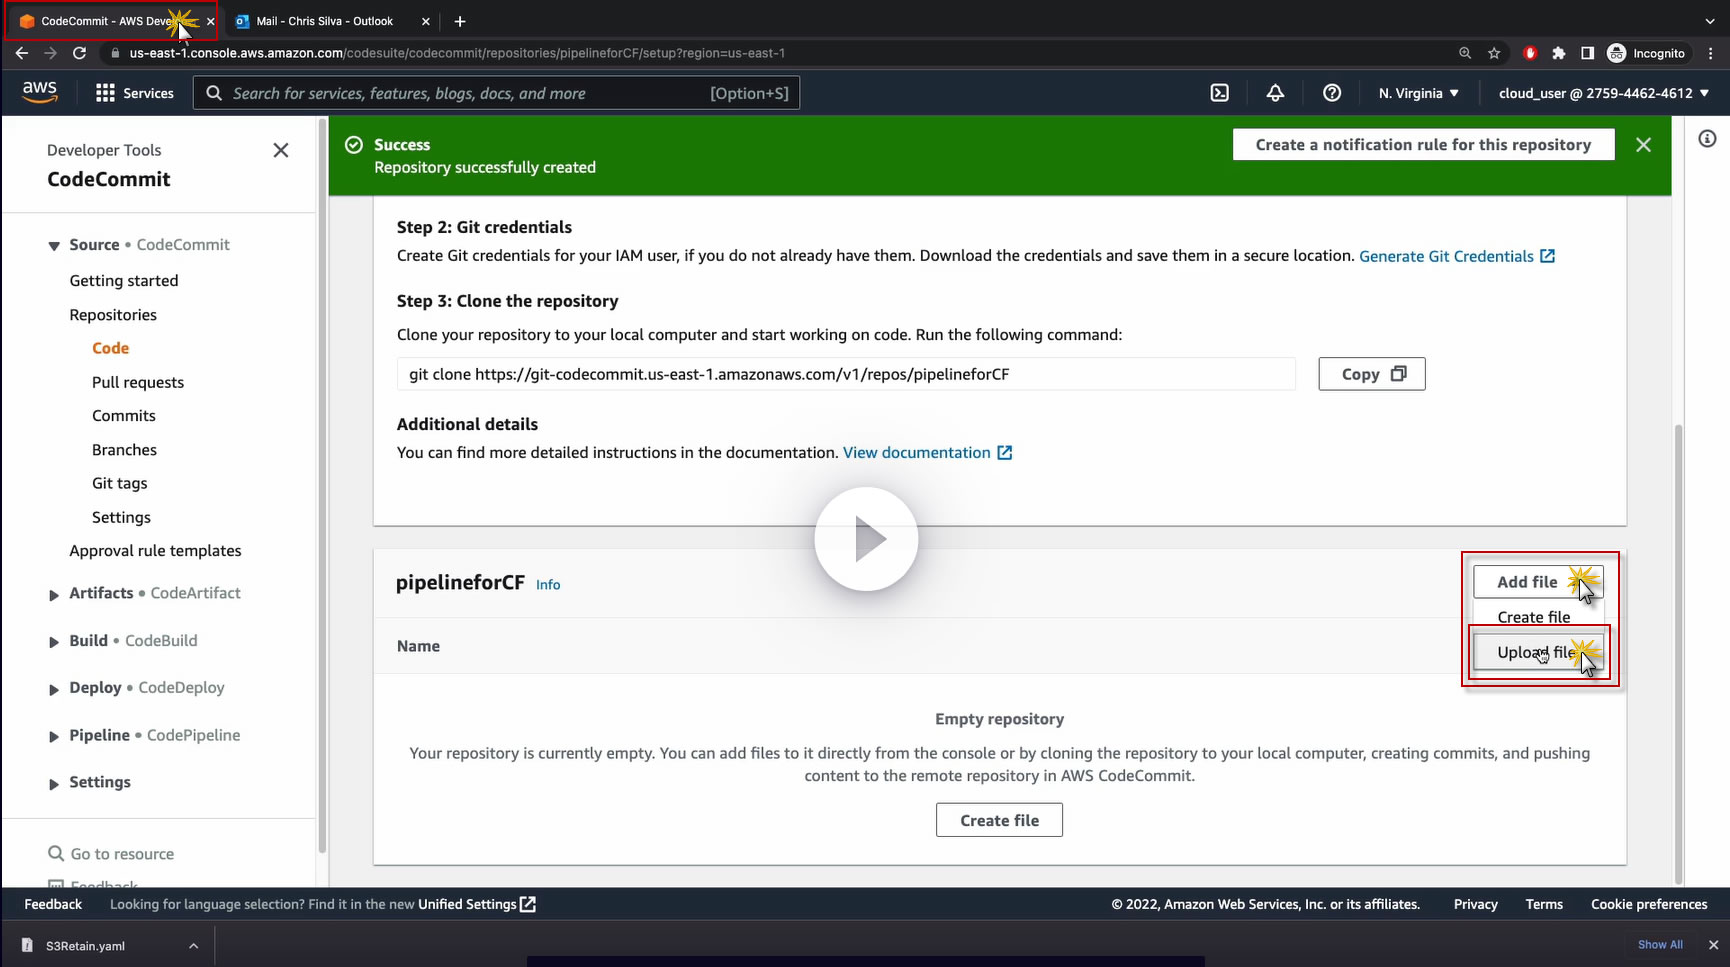Screen dimensions: 1730x967
Task: Open the S3Retain.yaml downloaded file
Action: pos(86,946)
